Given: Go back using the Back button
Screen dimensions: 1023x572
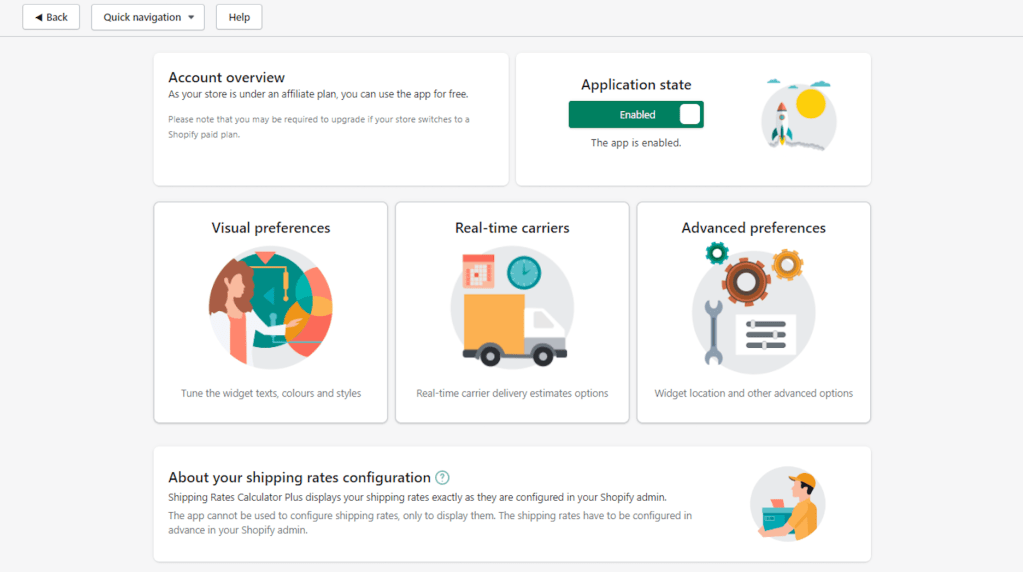Looking at the screenshot, I should pos(51,17).
